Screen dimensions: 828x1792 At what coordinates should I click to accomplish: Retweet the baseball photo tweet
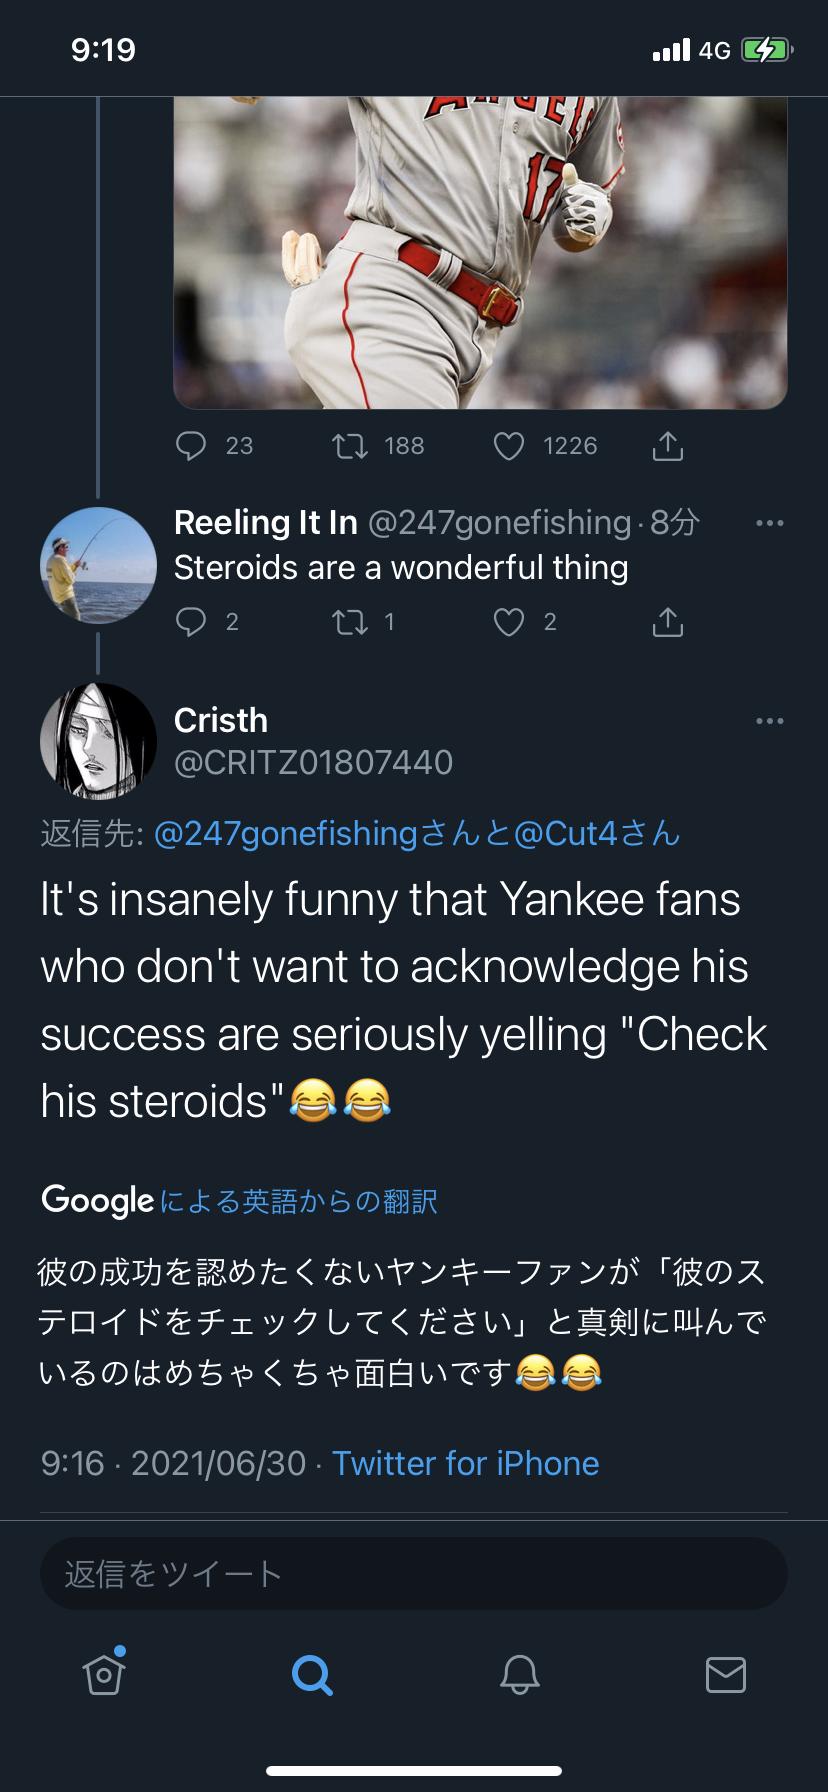(349, 445)
